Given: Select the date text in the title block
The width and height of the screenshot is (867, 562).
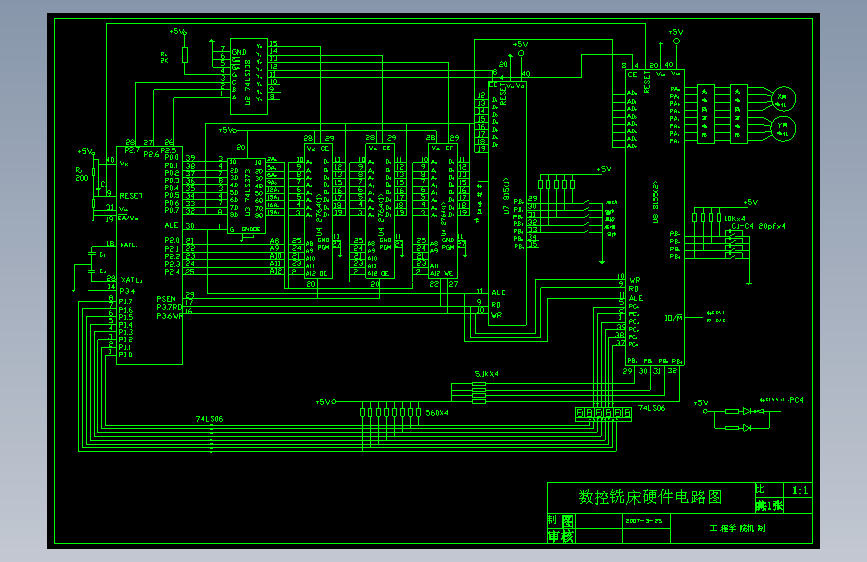Looking at the screenshot, I should [x=644, y=521].
